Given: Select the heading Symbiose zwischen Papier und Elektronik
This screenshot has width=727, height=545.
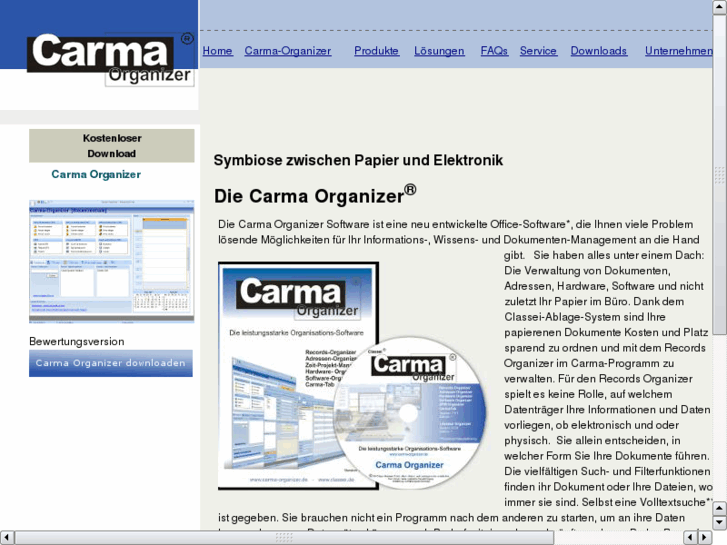Looking at the screenshot, I should pos(358,160).
